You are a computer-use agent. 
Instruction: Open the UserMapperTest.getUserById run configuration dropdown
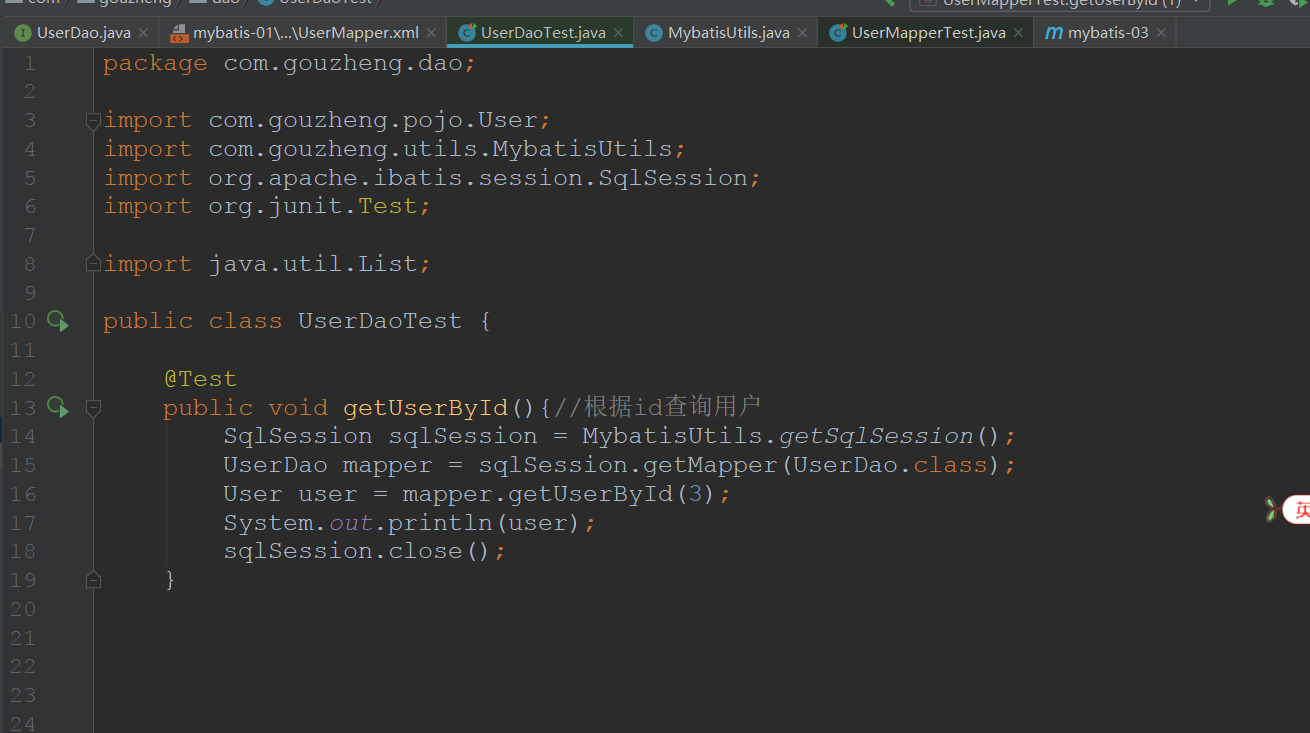point(1059,3)
